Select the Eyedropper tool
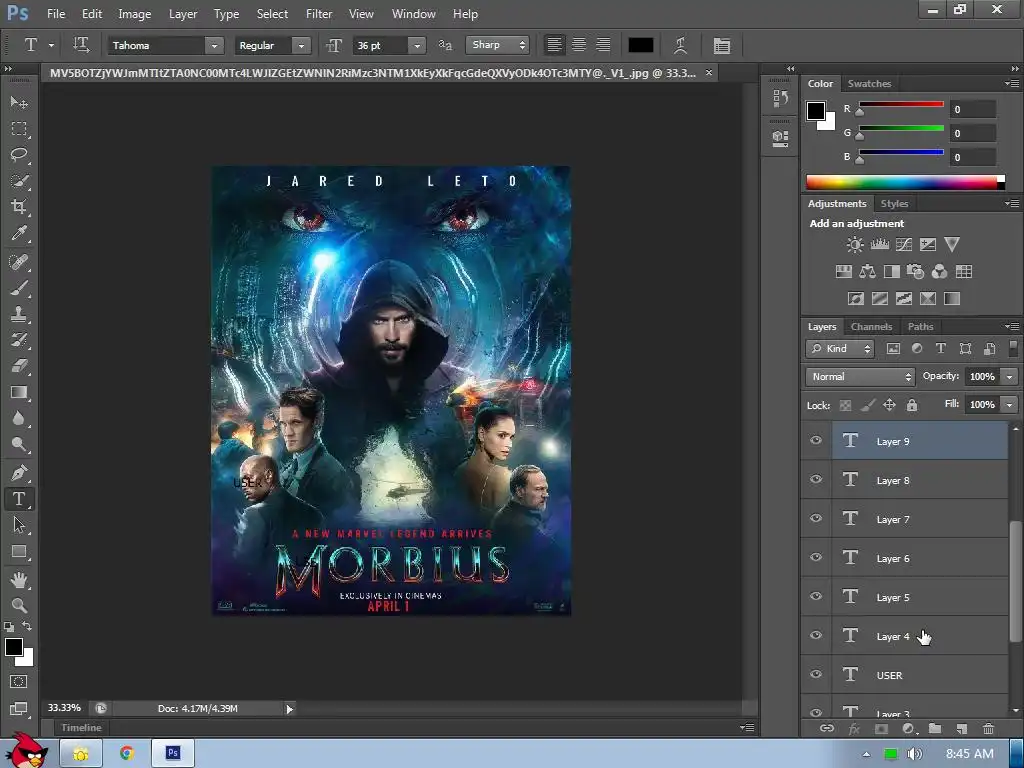 tap(19, 233)
